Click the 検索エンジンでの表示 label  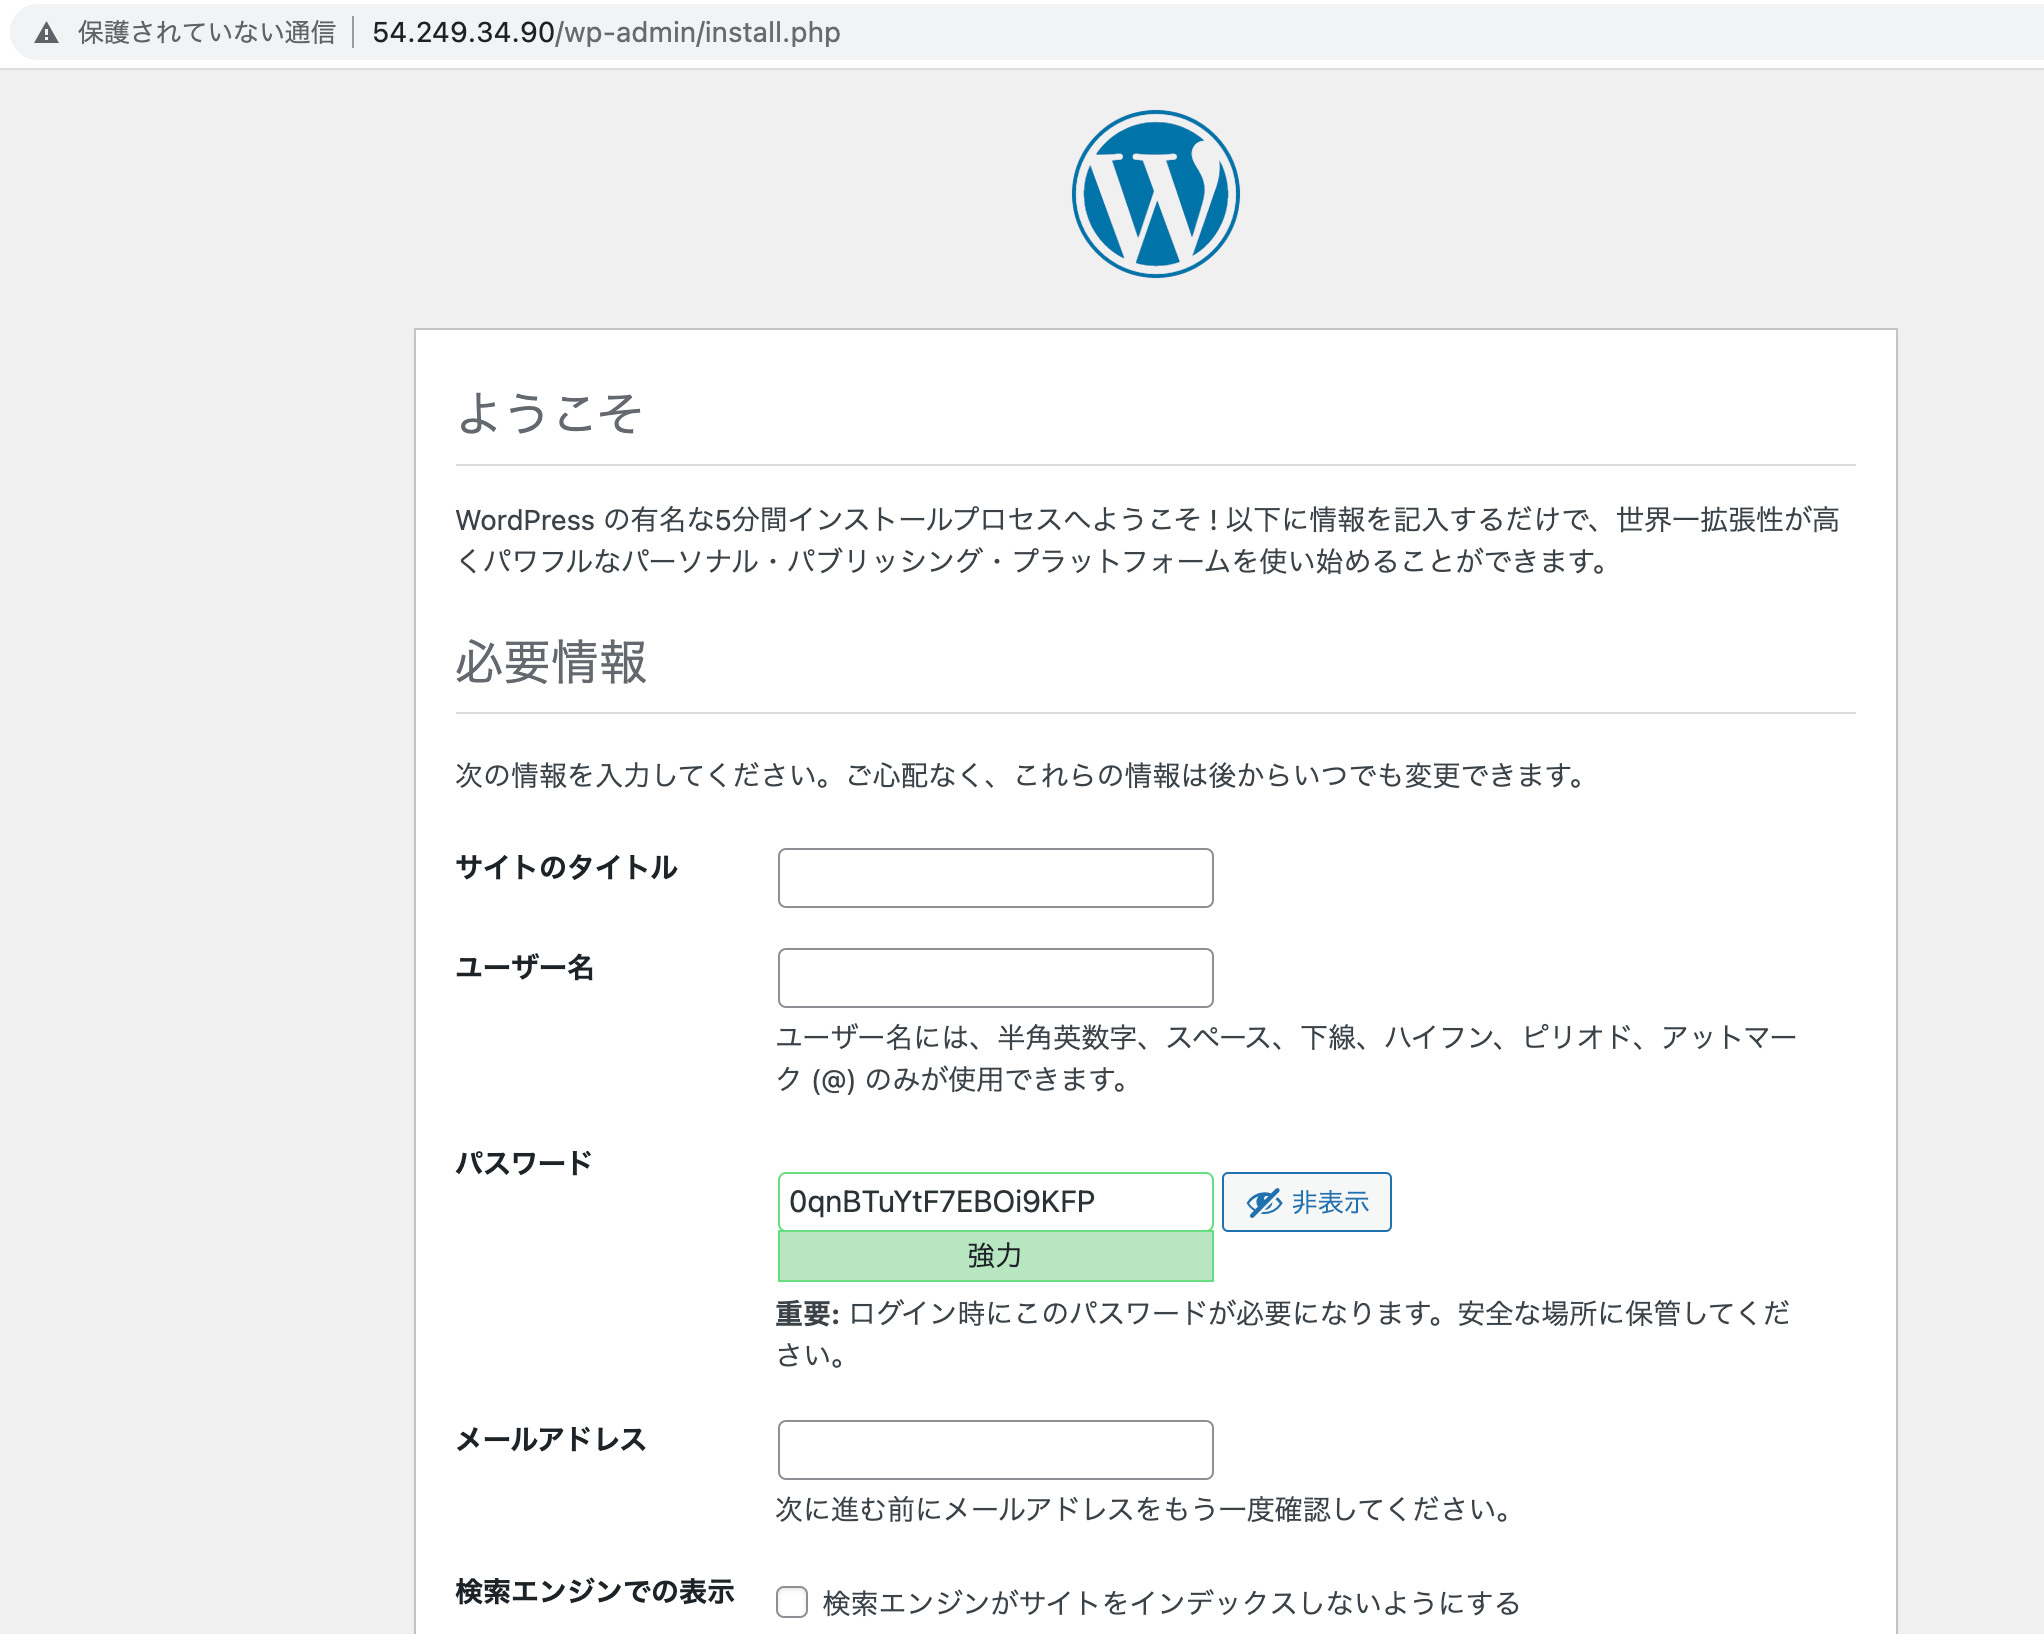tap(595, 1591)
